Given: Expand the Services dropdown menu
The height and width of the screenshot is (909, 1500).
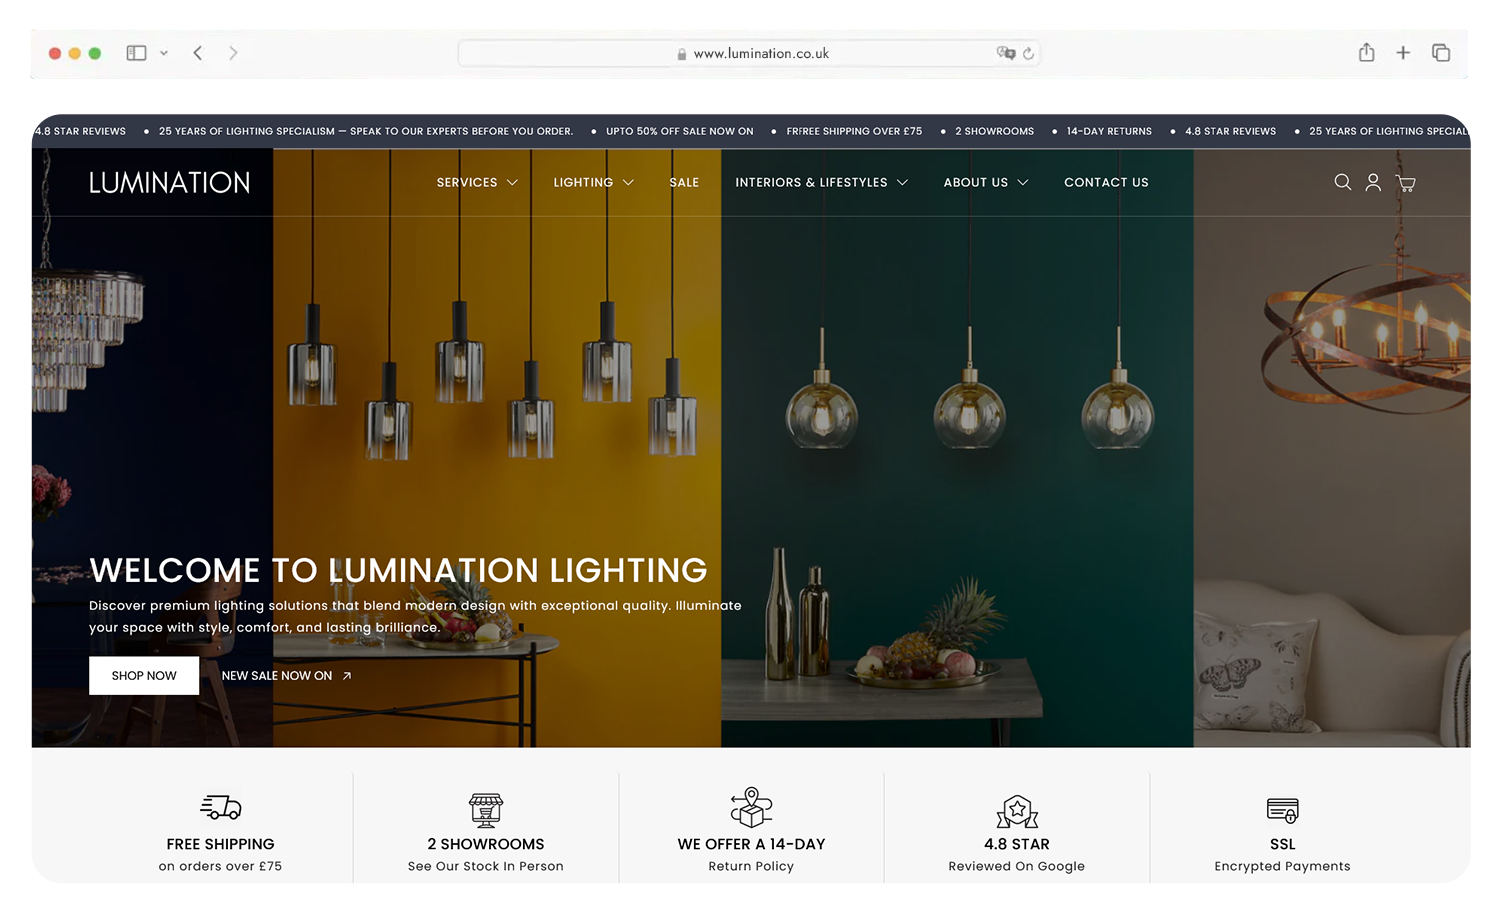Looking at the screenshot, I should point(476,182).
